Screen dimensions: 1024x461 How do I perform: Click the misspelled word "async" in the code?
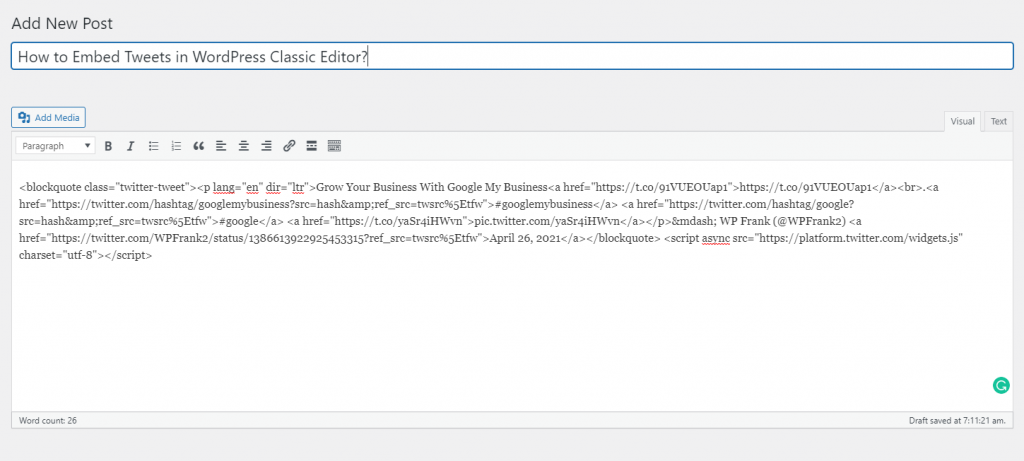[x=716, y=238]
